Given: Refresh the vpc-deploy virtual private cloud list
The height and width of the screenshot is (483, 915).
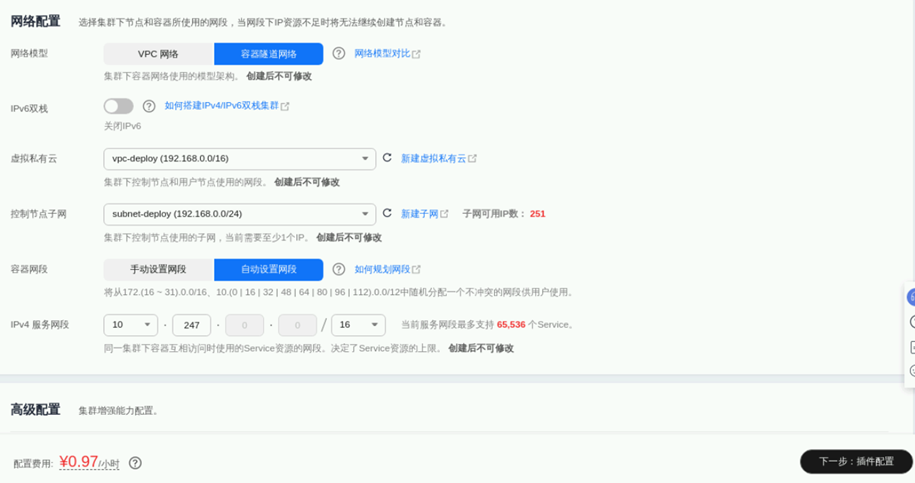Looking at the screenshot, I should (x=387, y=158).
